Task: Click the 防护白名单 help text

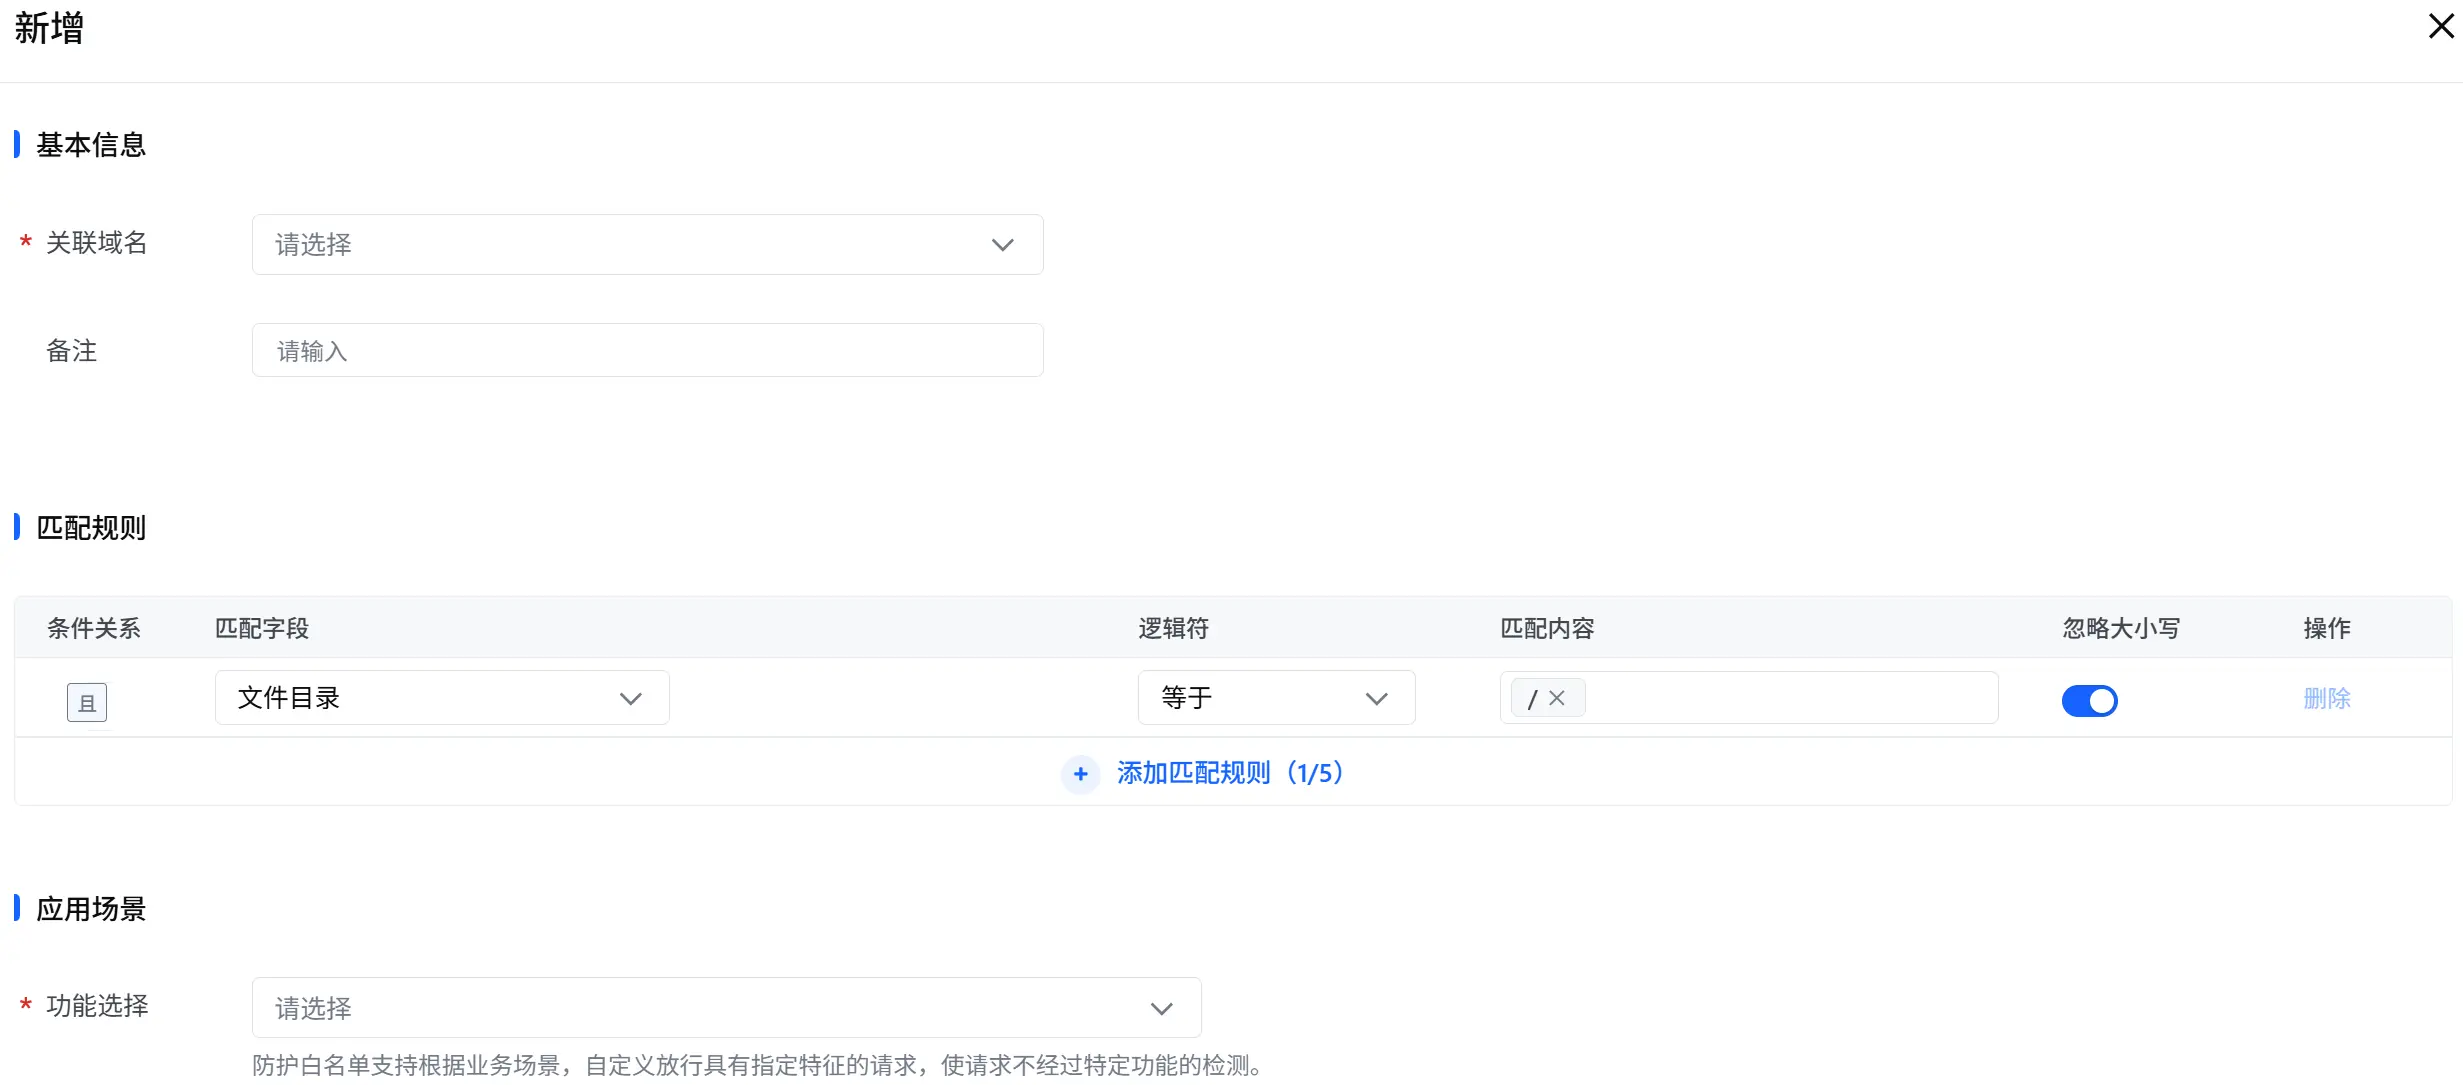Action: 760,1065
